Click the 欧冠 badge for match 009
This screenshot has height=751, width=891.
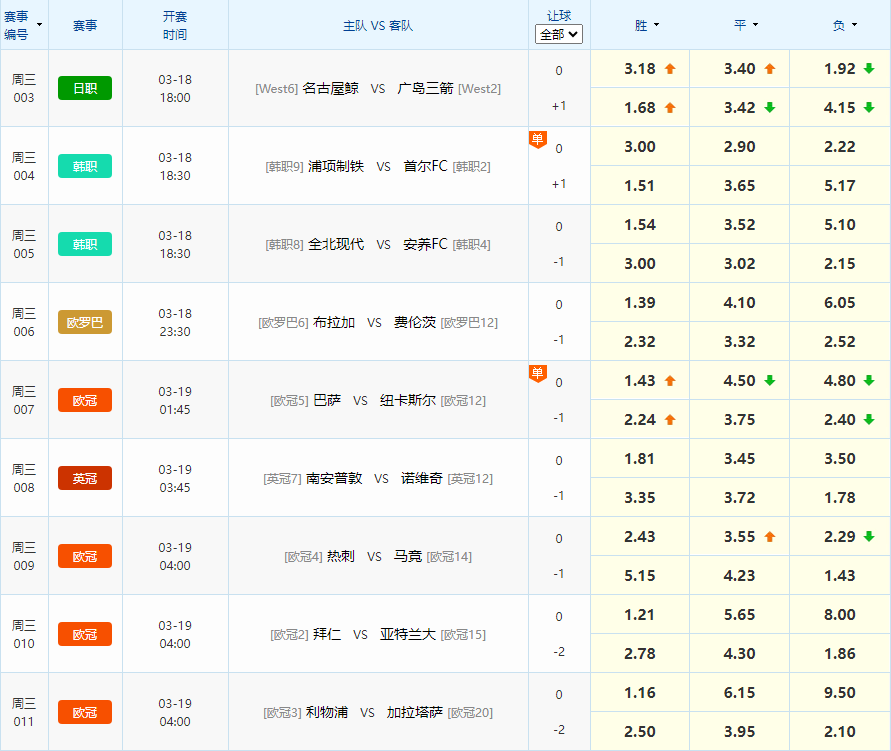tap(85, 556)
